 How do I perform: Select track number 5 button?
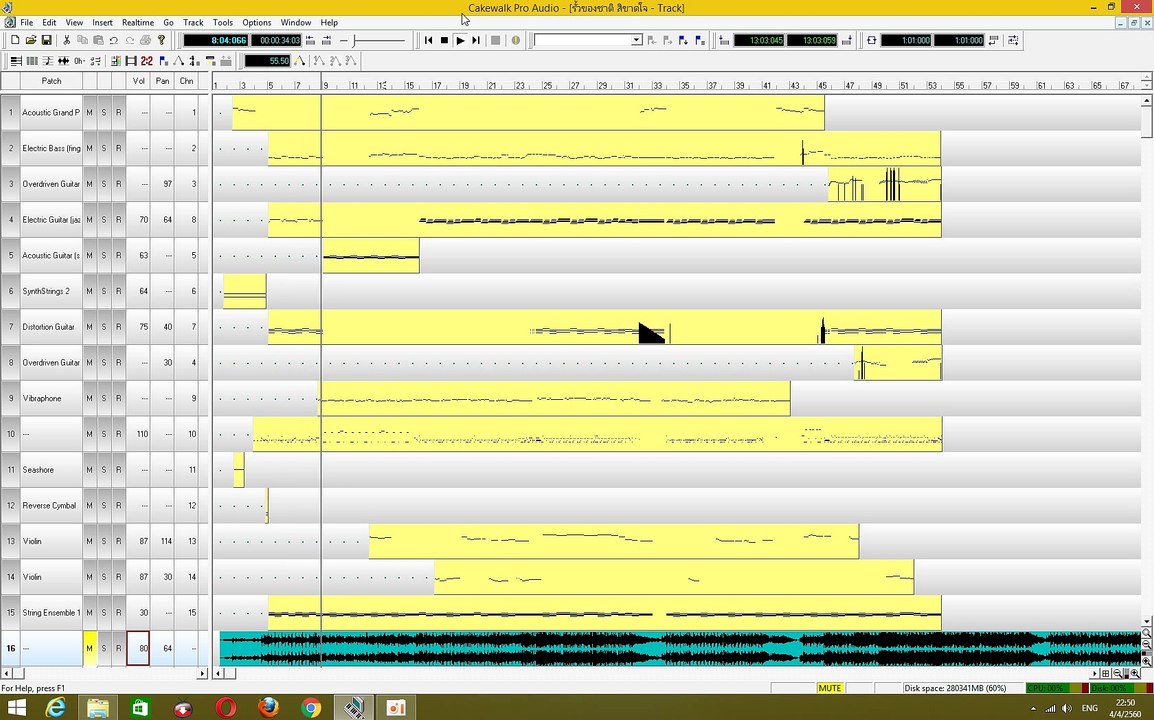[10, 255]
